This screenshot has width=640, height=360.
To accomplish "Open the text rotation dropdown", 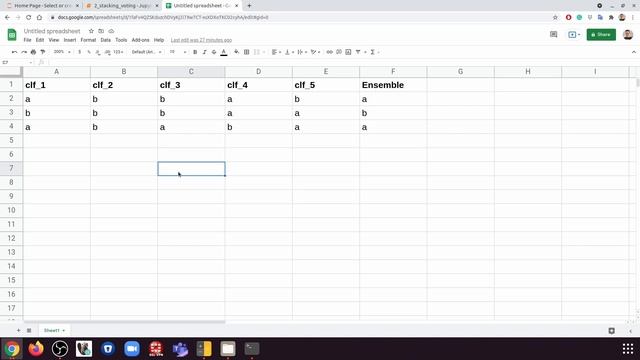I will [x=315, y=52].
